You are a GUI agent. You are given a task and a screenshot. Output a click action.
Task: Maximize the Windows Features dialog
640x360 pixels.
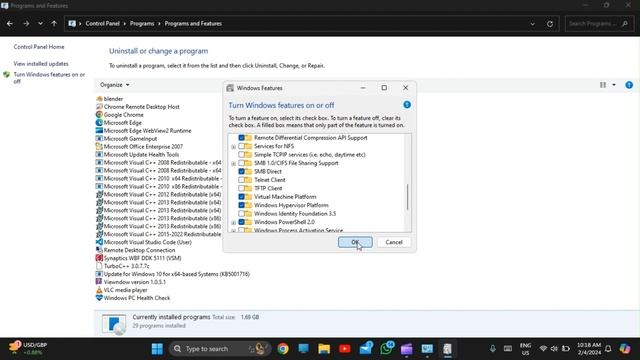(384, 88)
